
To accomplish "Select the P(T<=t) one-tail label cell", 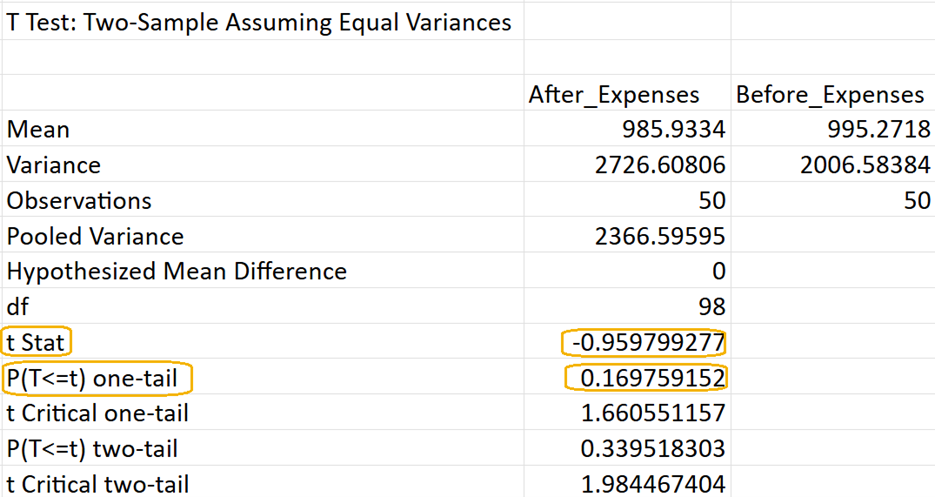I will [96, 378].
